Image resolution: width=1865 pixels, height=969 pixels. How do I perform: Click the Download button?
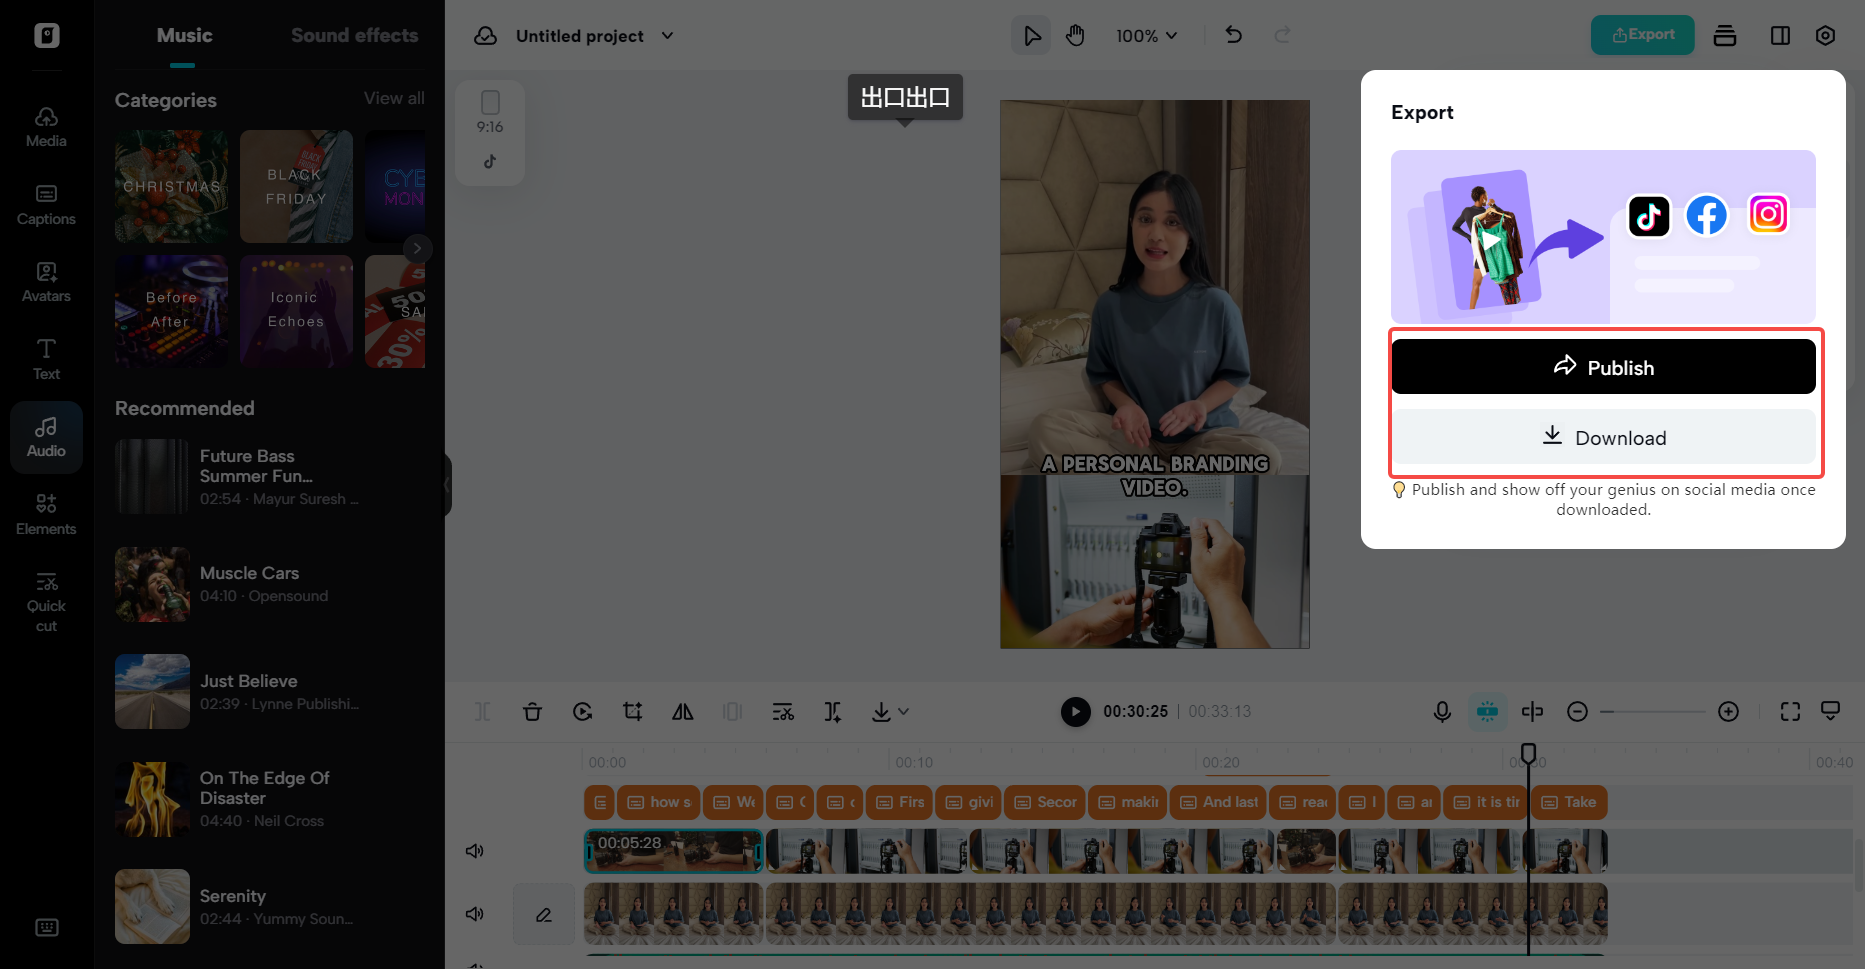(x=1603, y=437)
